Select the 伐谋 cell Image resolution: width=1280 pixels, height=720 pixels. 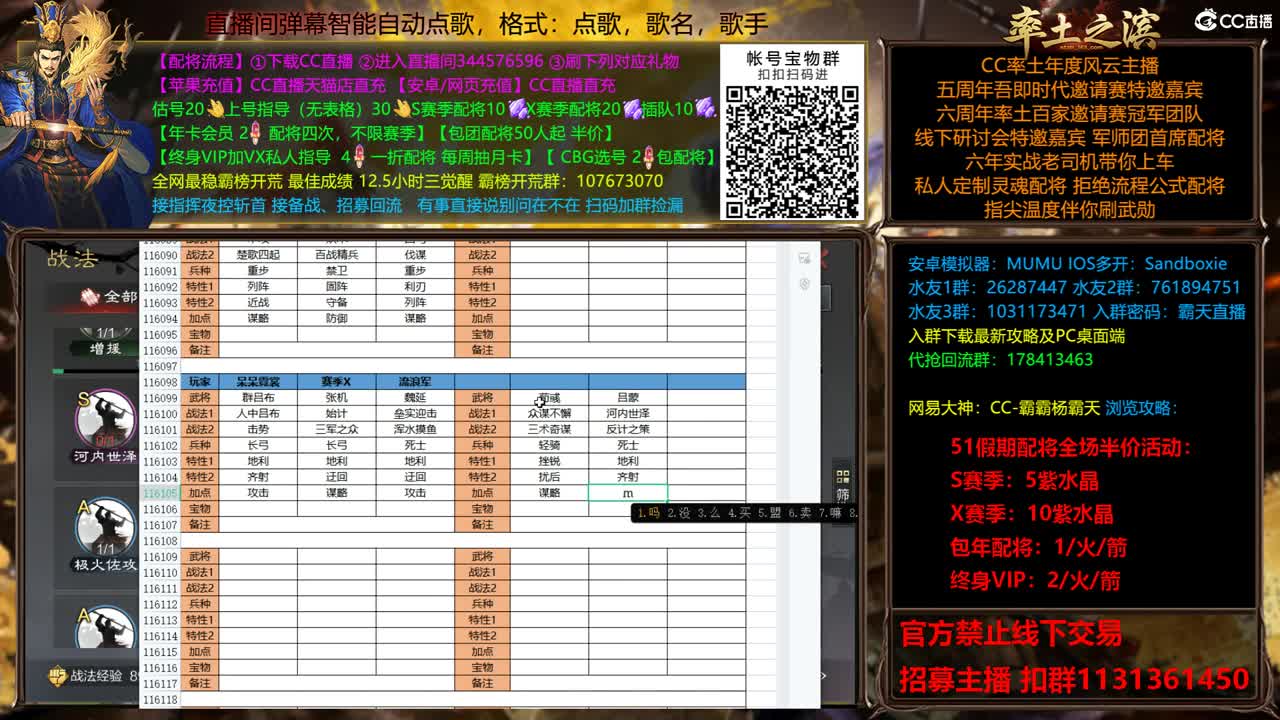(415, 255)
